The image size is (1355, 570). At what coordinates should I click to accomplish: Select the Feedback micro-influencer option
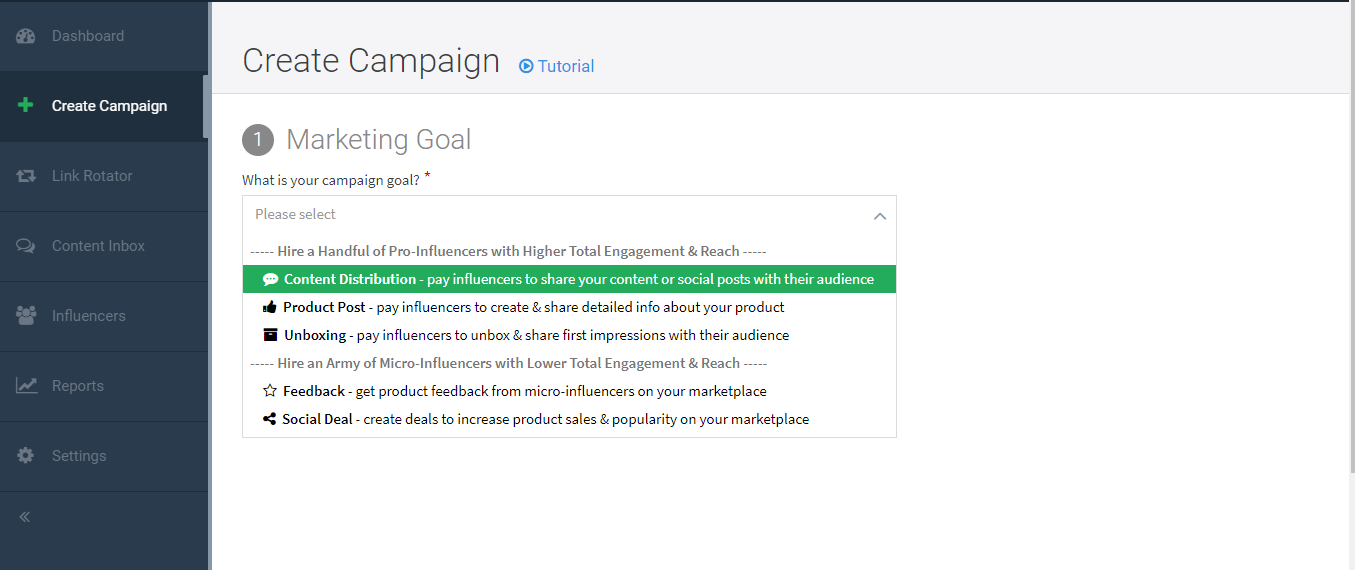(x=514, y=391)
